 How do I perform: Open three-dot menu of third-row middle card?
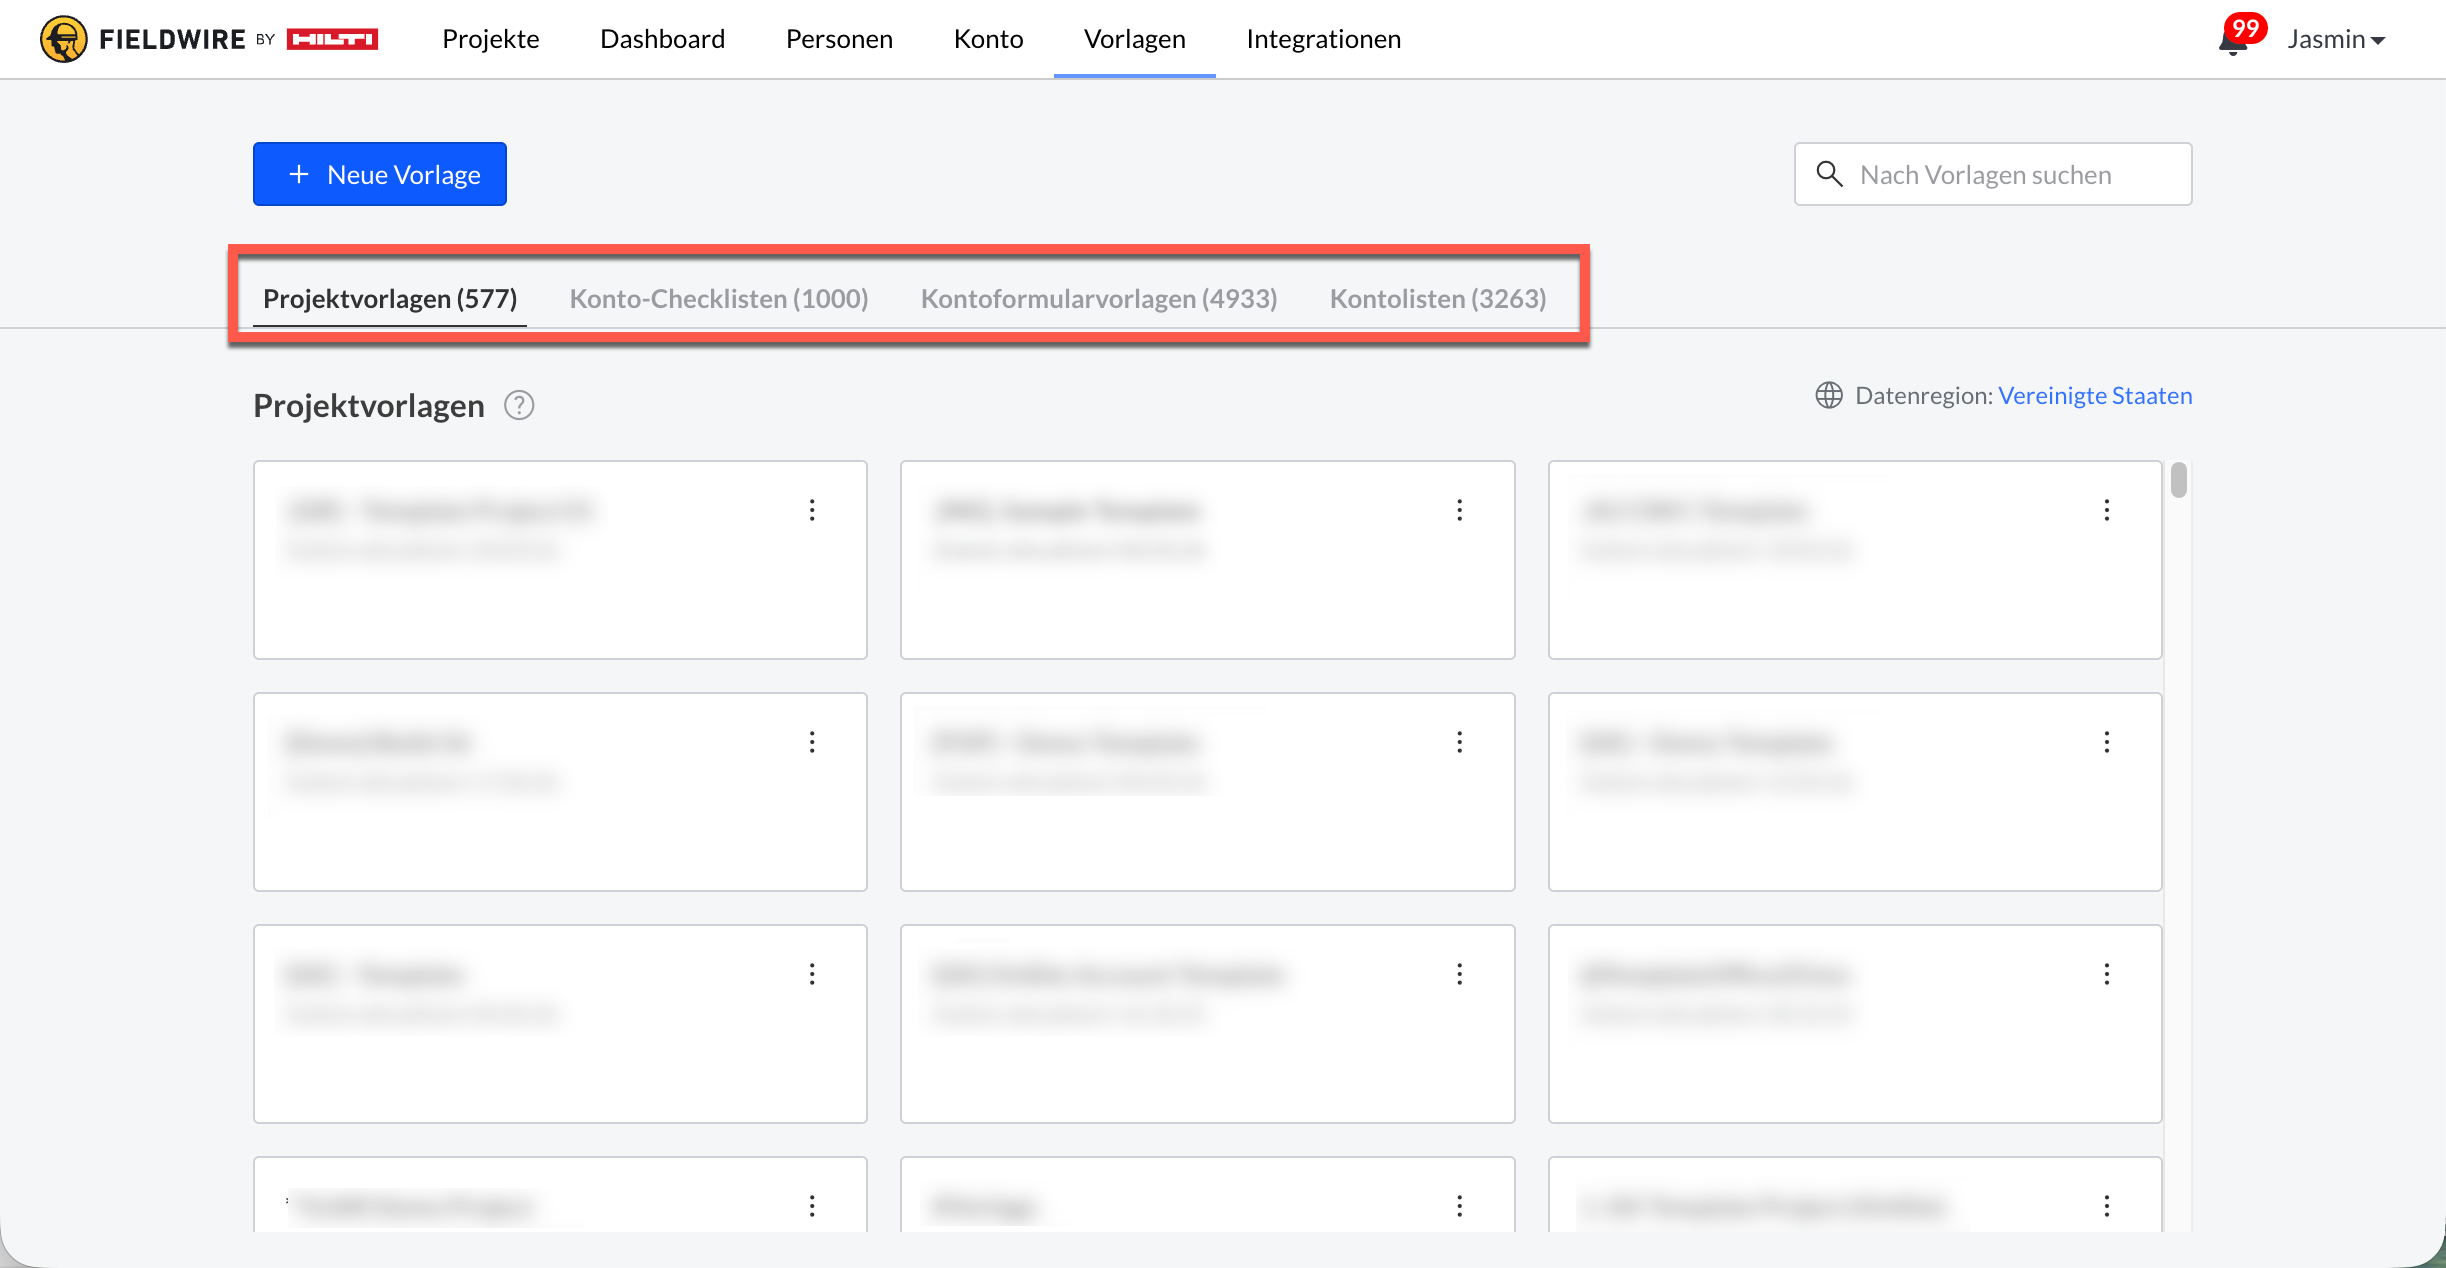pos(1459,974)
